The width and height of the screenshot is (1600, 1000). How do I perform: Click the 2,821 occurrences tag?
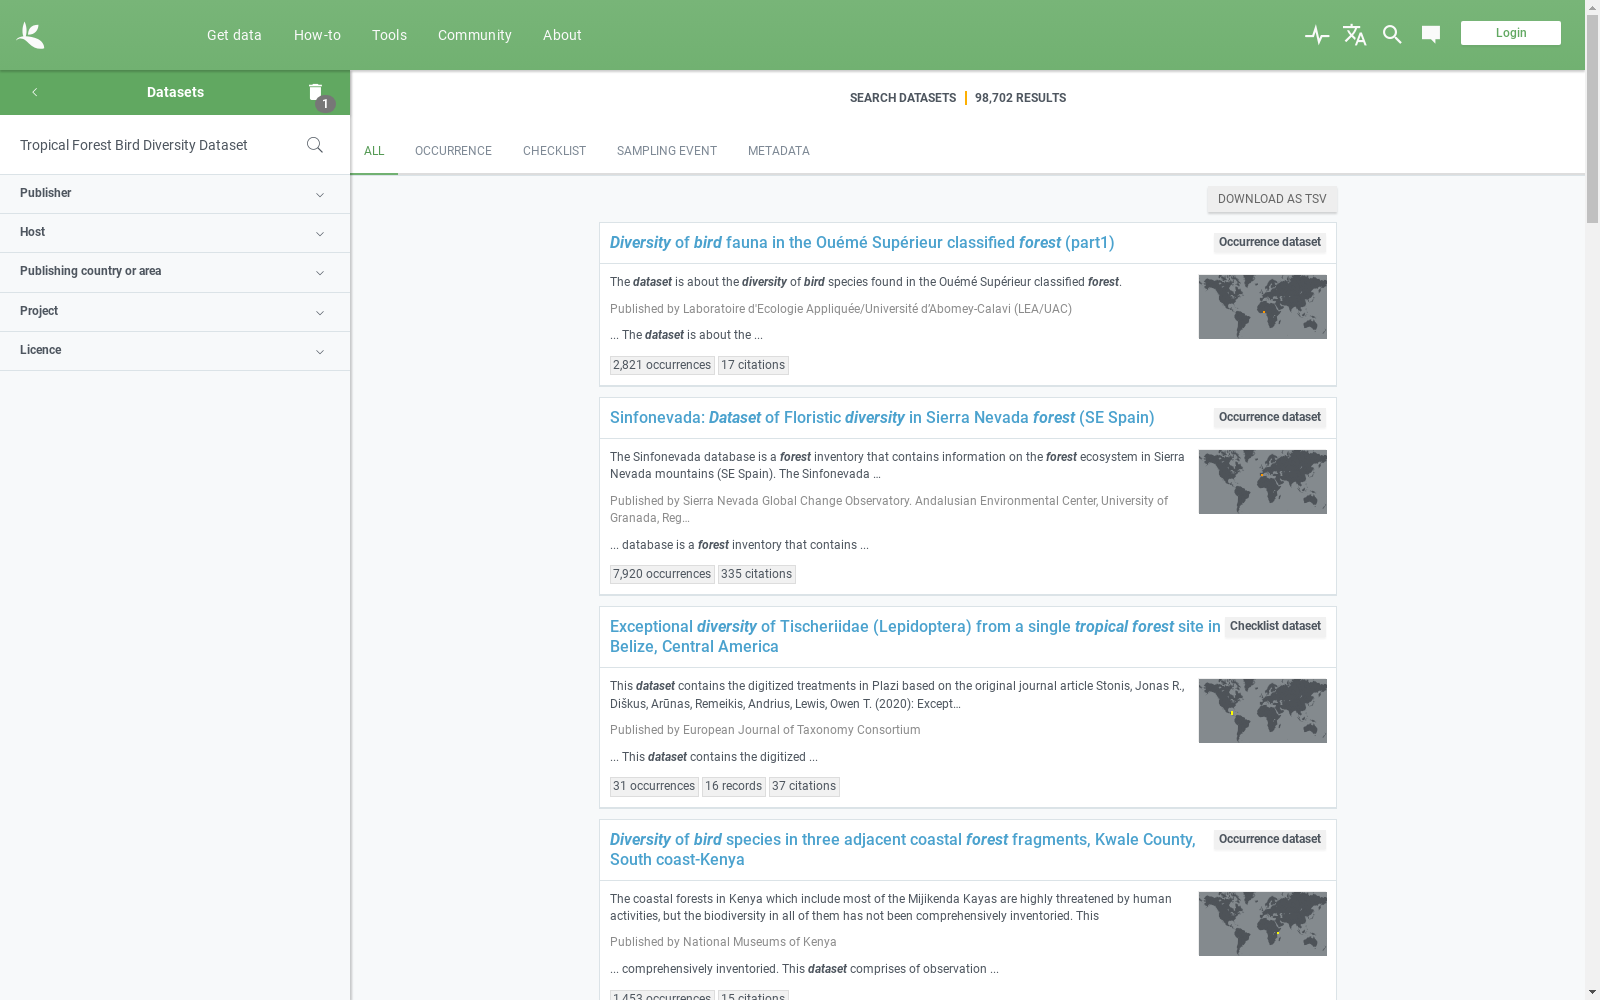(x=662, y=365)
